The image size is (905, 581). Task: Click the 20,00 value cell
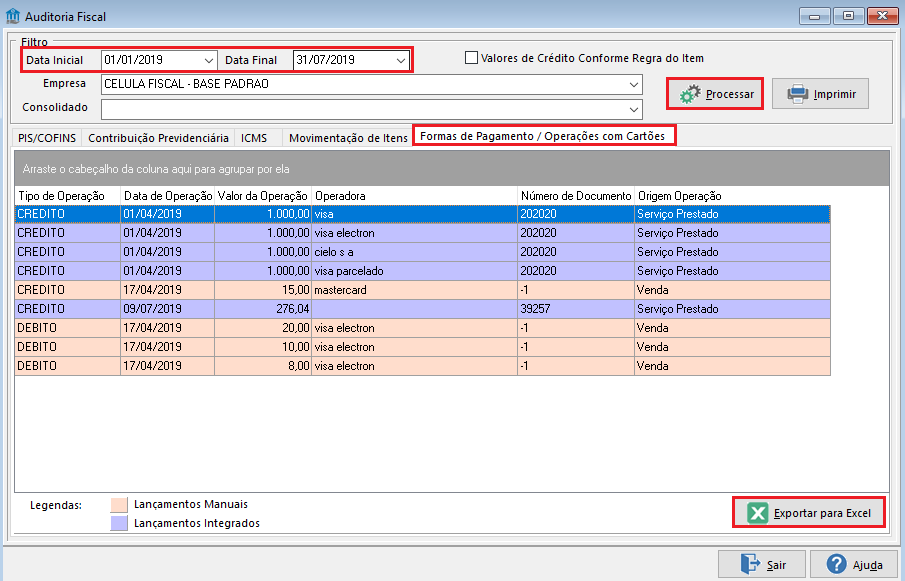point(263,328)
